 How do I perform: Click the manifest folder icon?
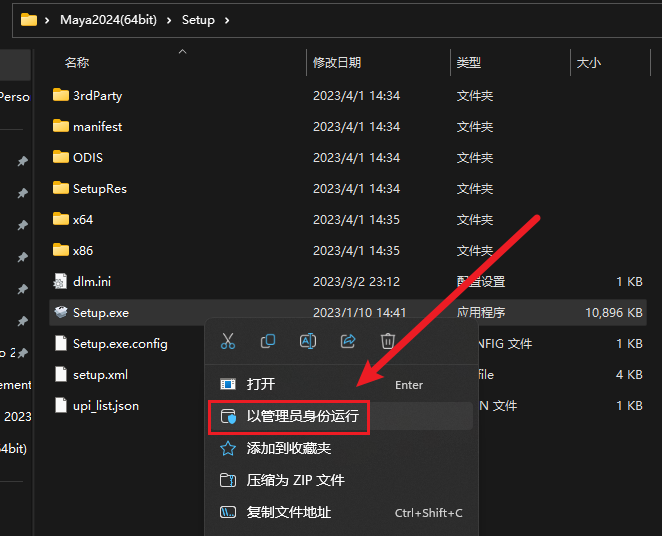[x=61, y=126]
